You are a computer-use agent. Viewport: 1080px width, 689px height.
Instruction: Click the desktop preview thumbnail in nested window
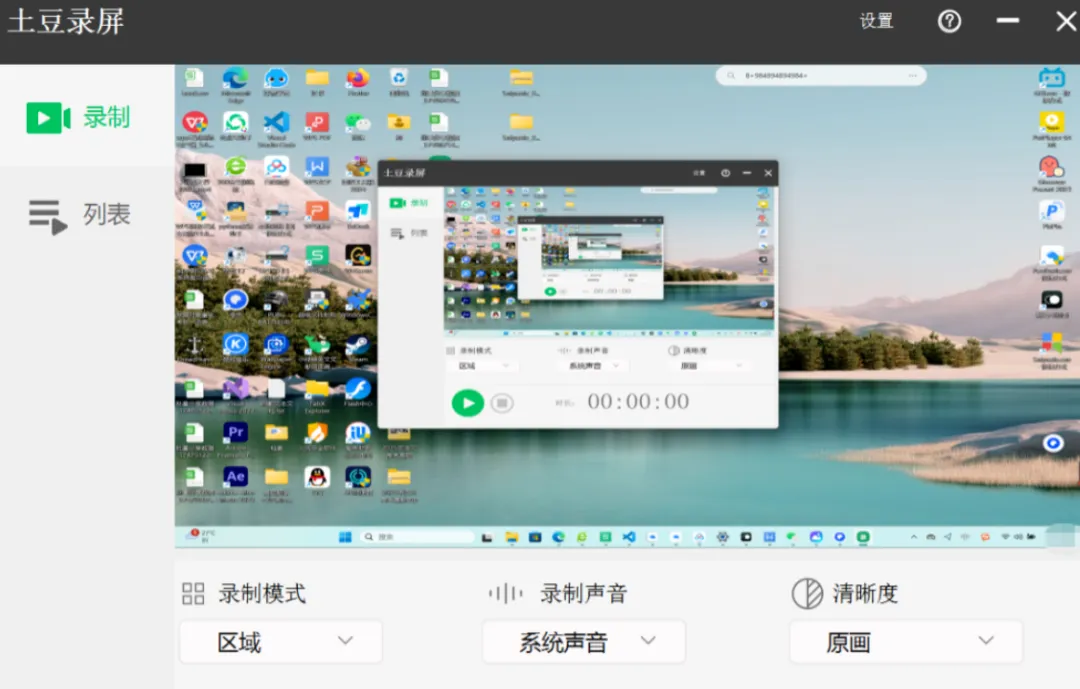(x=609, y=260)
